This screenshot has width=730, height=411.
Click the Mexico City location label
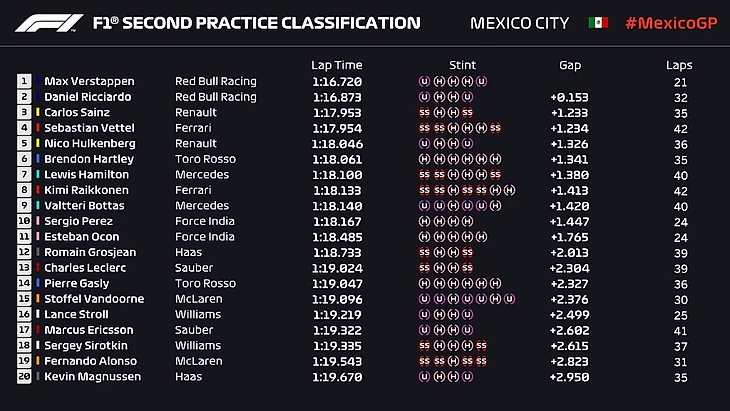coord(519,23)
